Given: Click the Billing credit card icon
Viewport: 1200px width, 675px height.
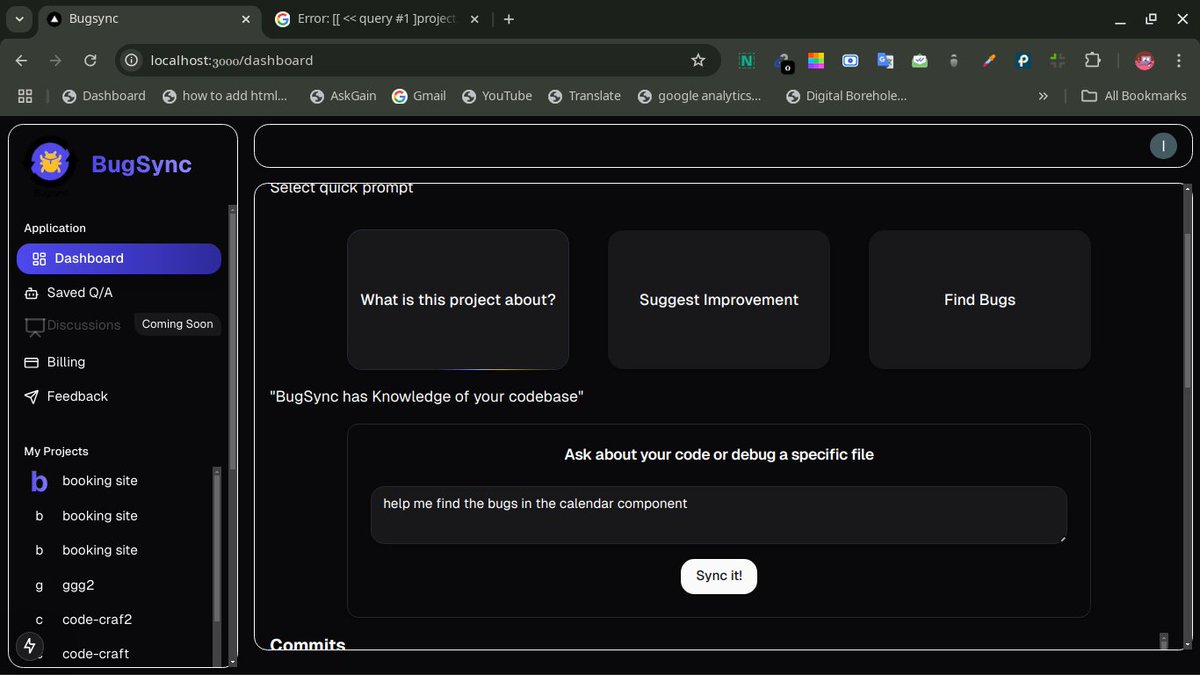Looking at the screenshot, I should (x=31, y=362).
